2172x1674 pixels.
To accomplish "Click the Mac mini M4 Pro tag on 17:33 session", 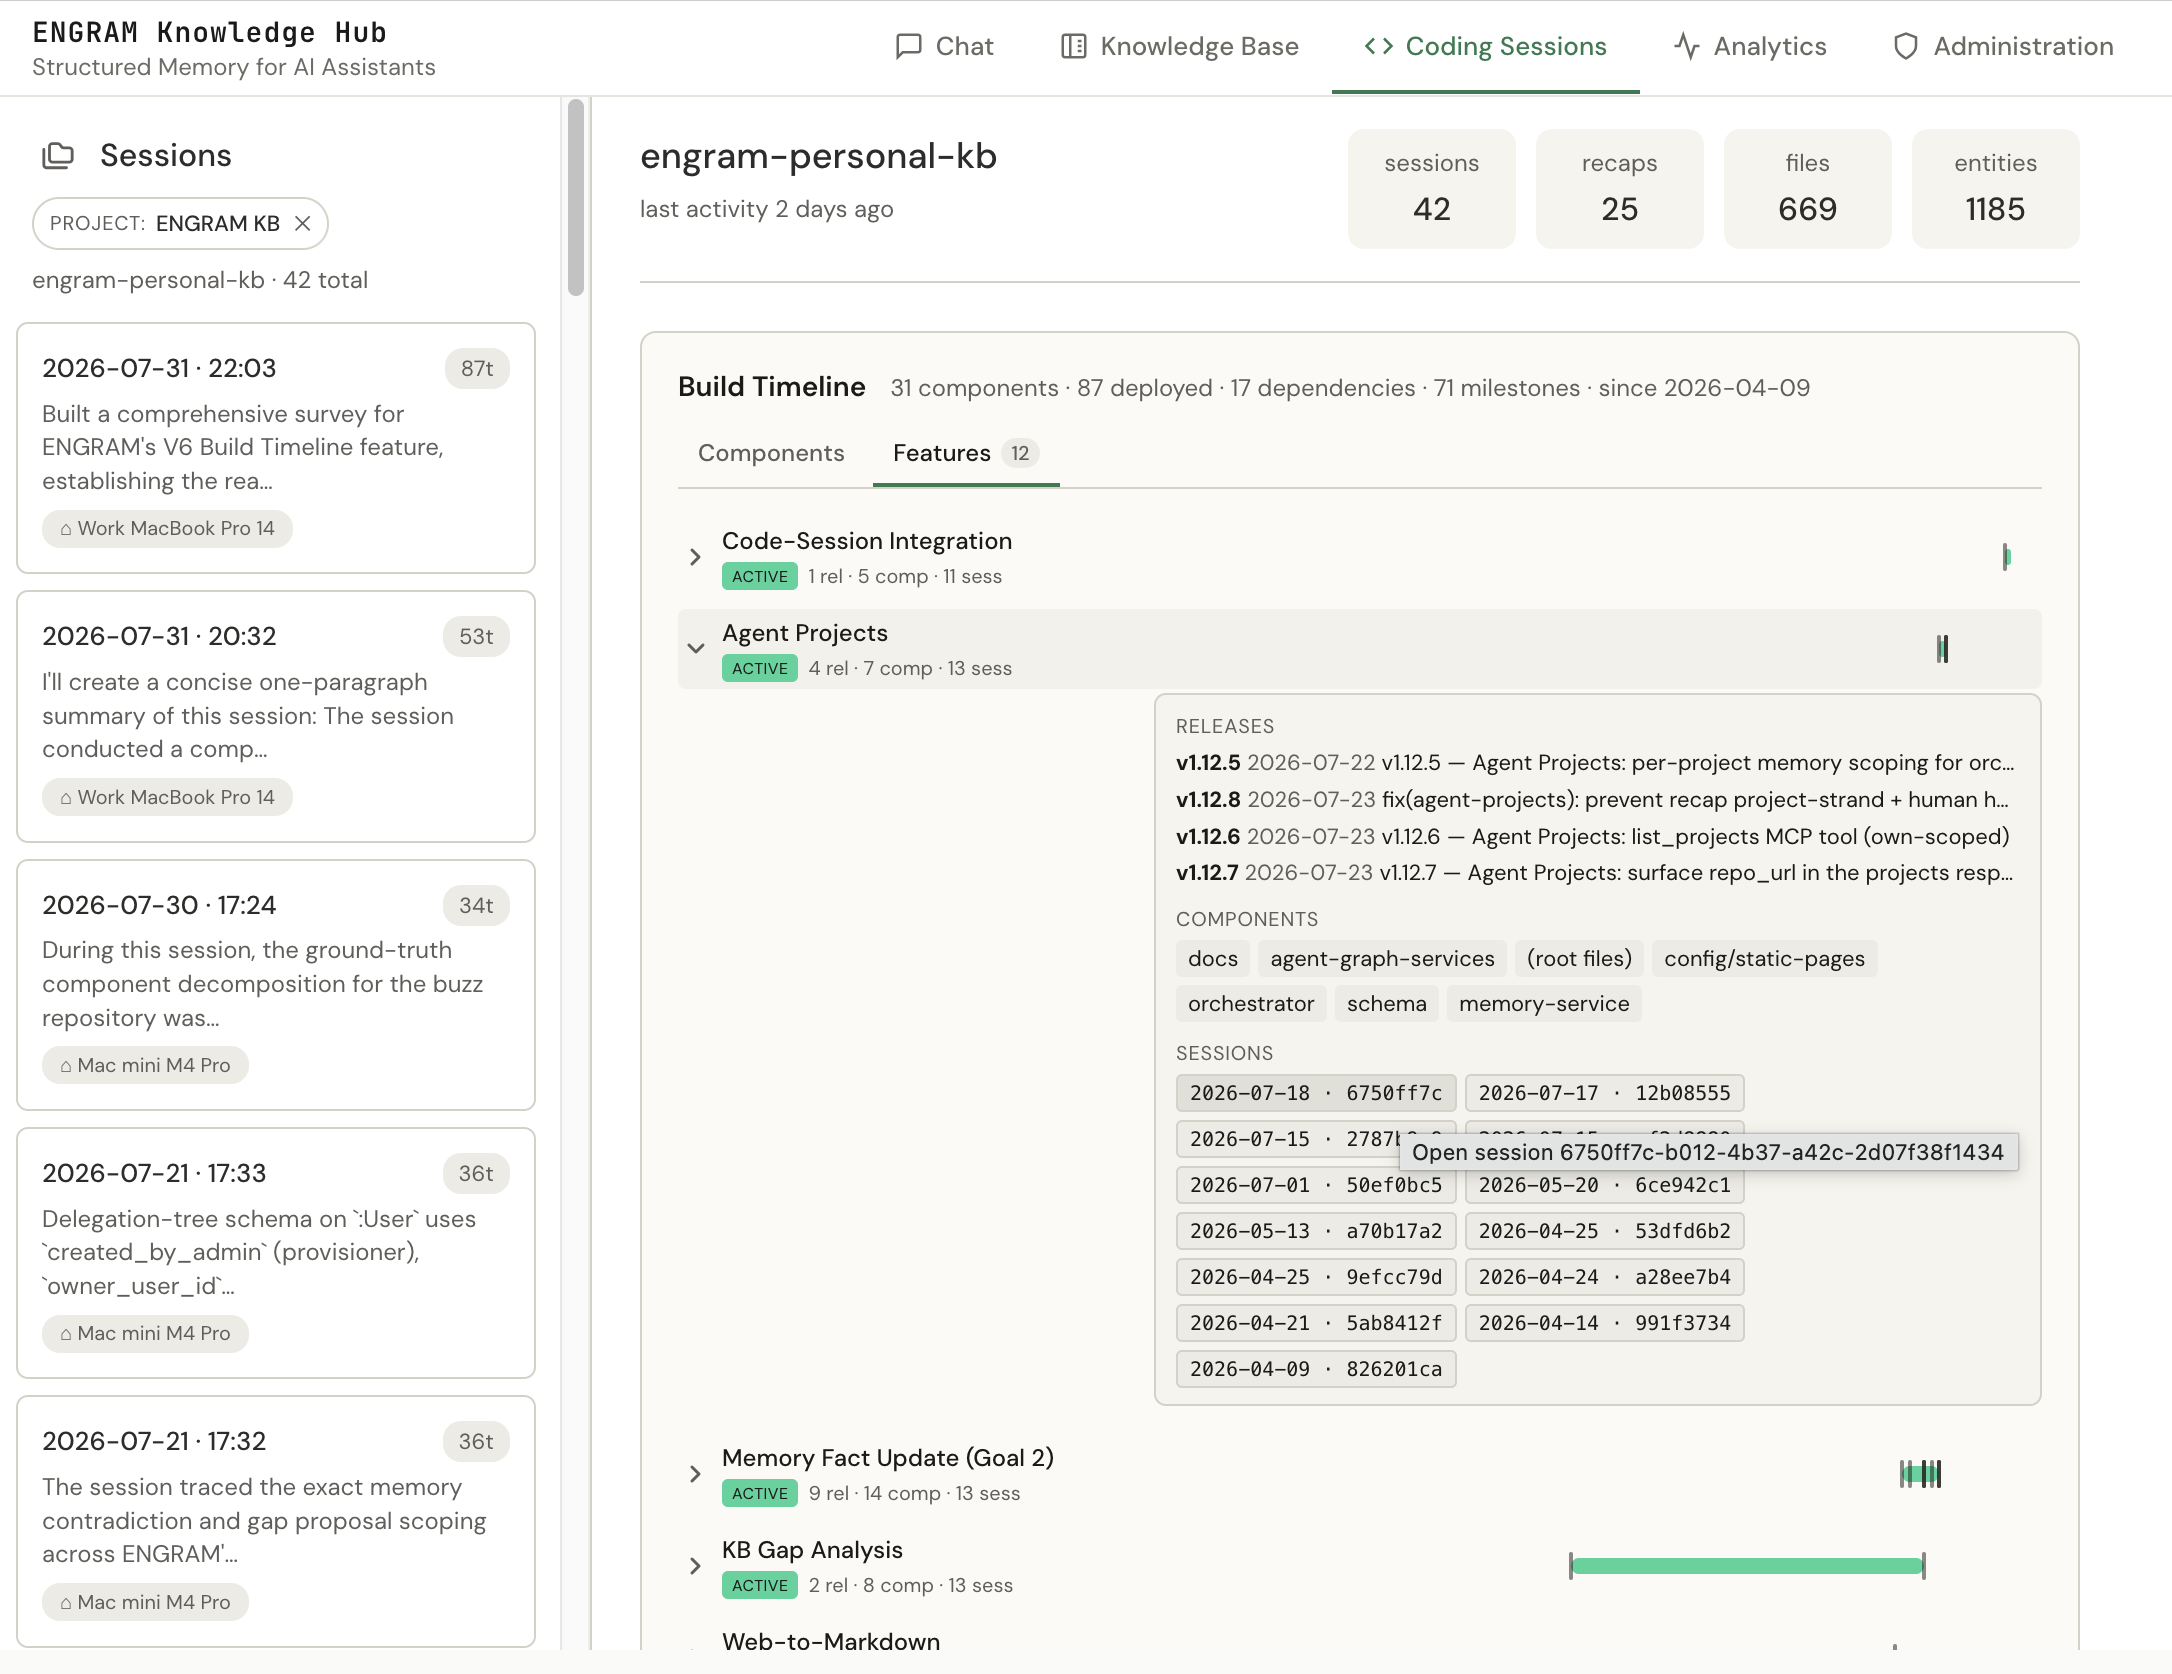I will [145, 1334].
